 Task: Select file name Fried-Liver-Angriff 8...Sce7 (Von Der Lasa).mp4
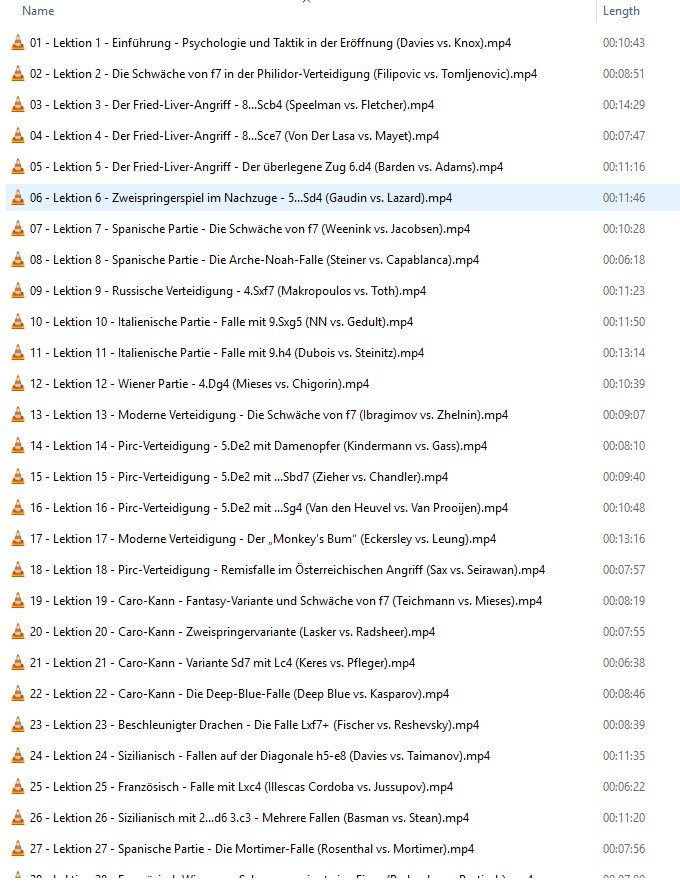click(x=235, y=136)
